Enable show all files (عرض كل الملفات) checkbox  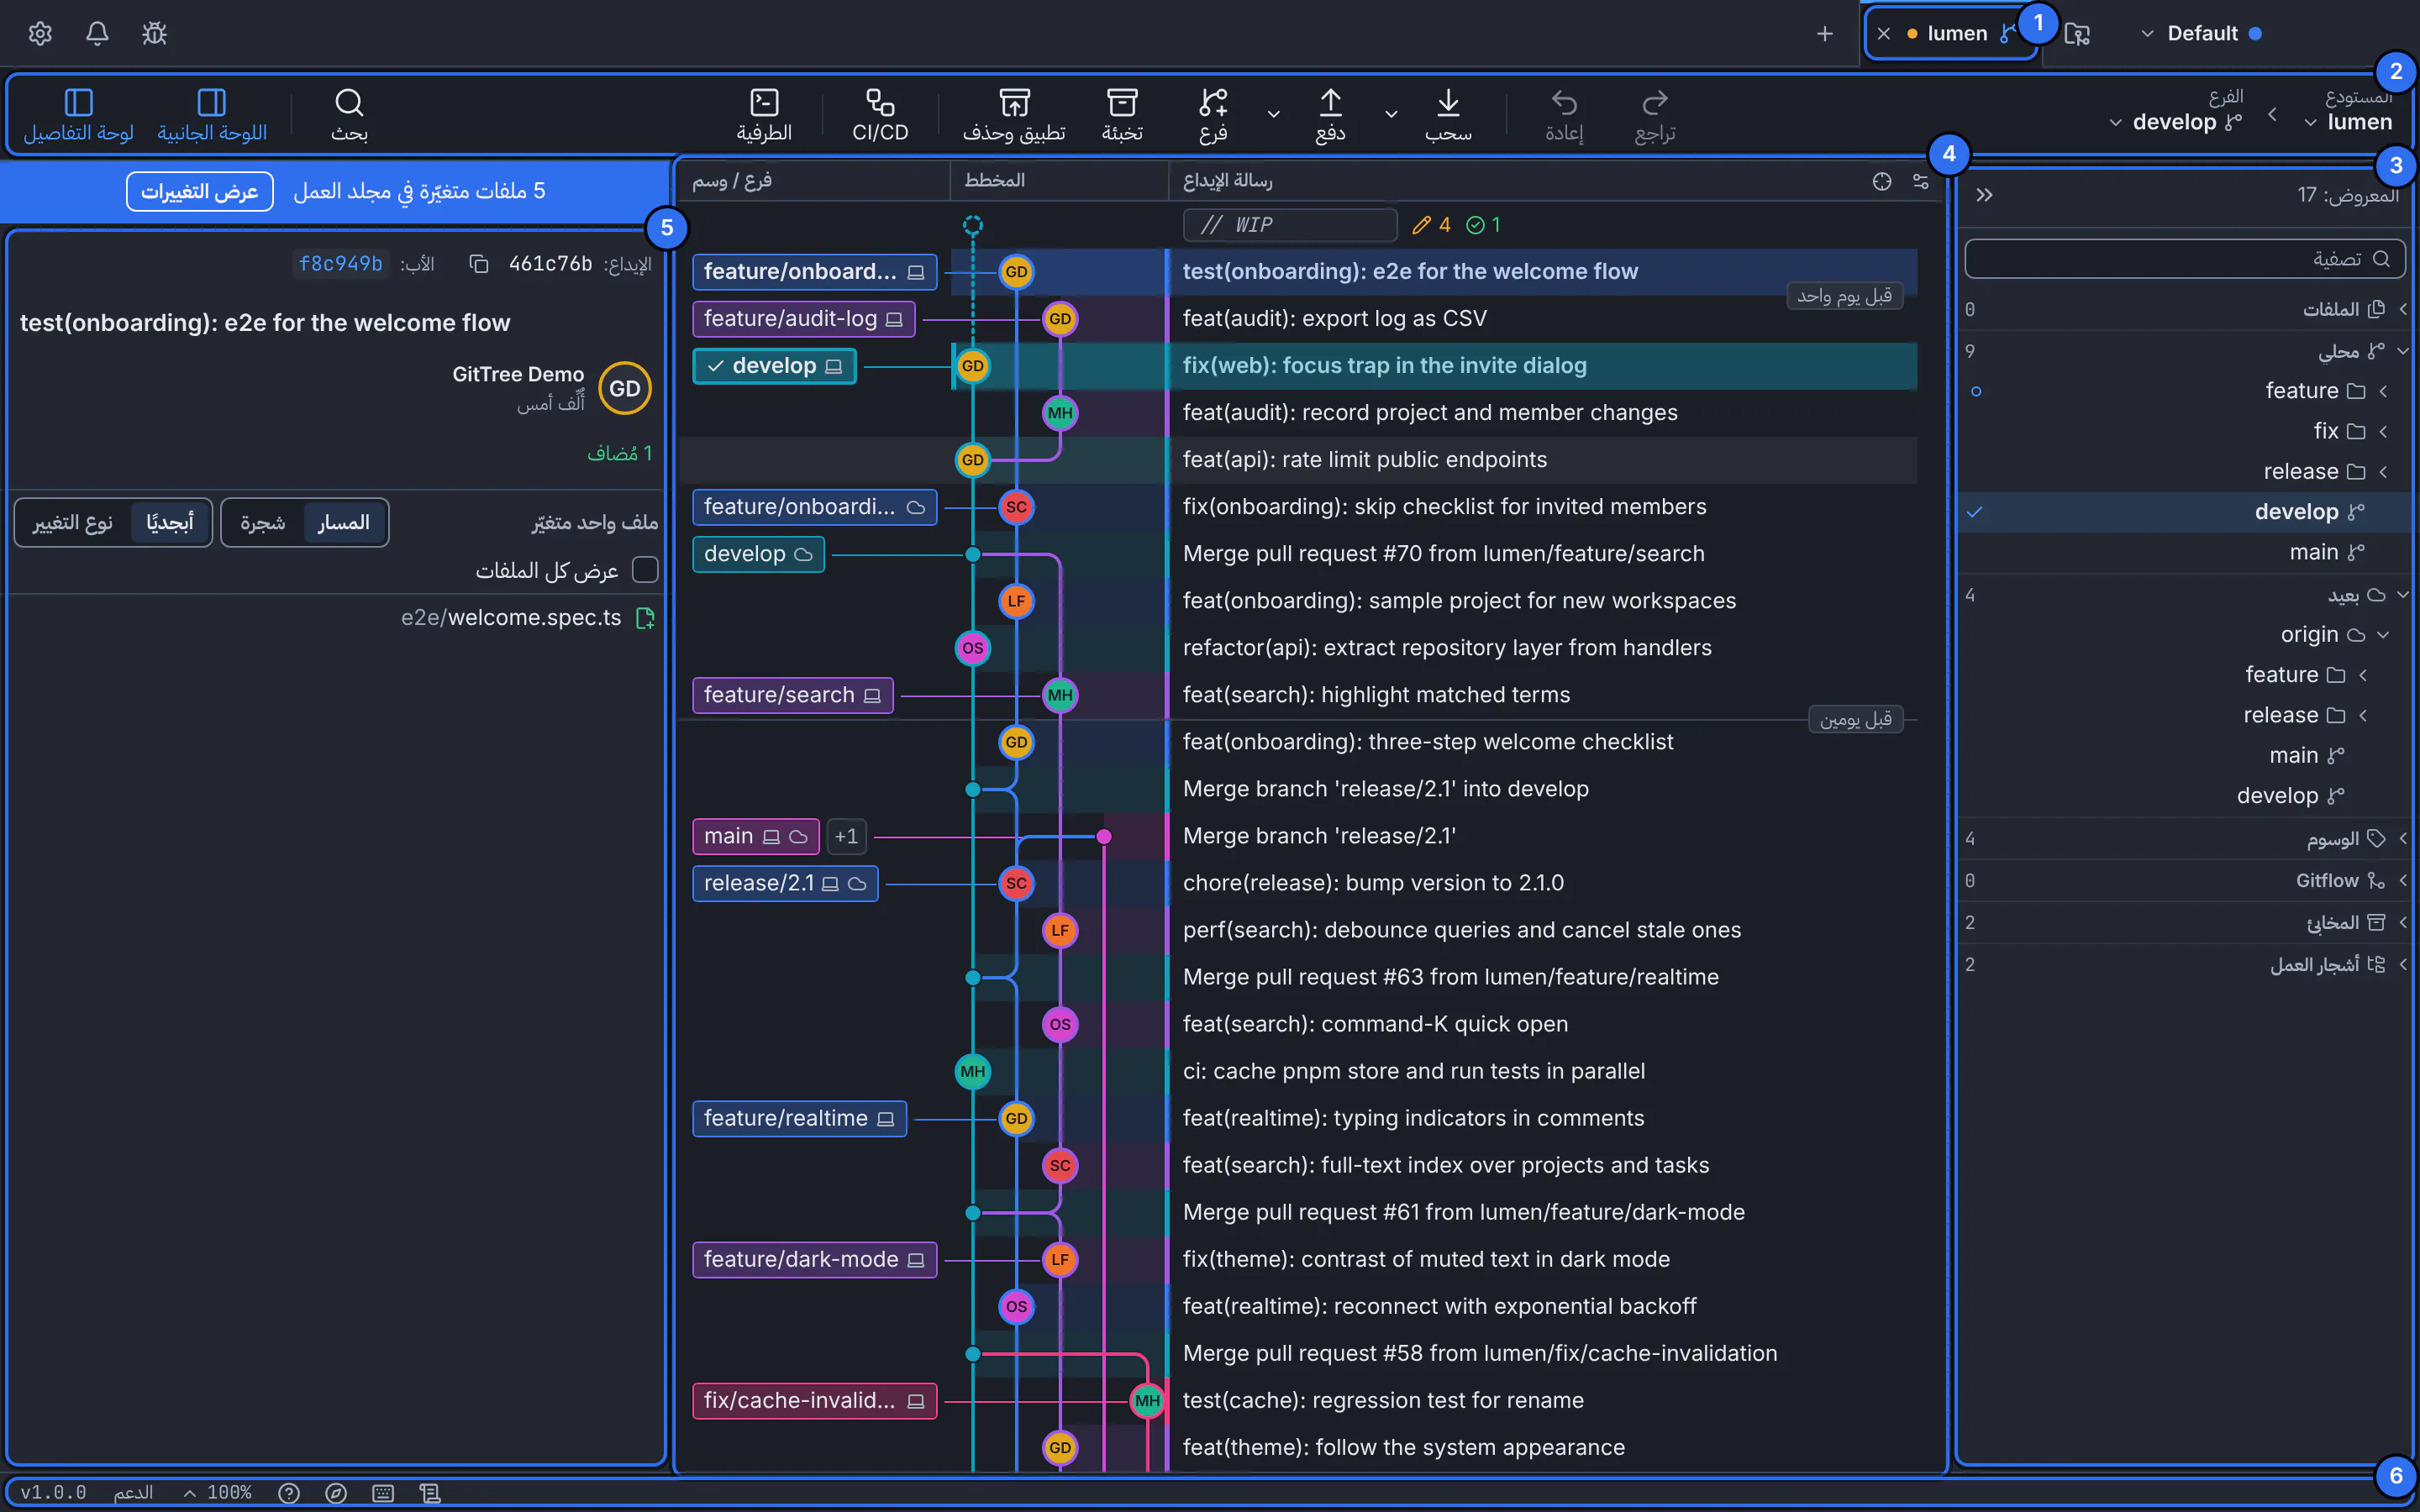[646, 570]
